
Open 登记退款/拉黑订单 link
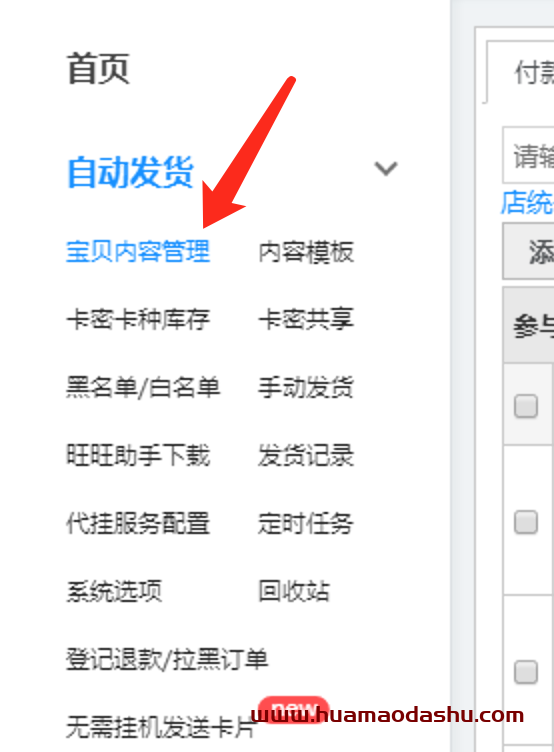pos(167,659)
